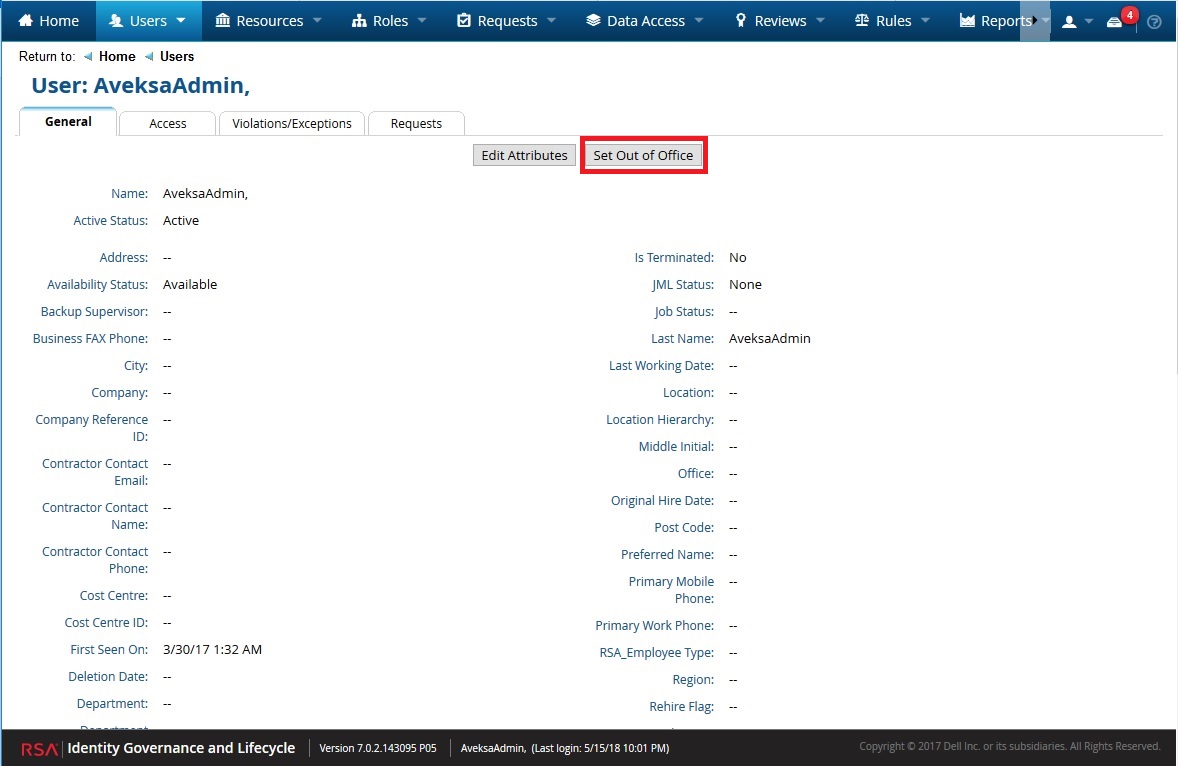Click the Roles hierarchy icon
Screen dimensions: 1178x766
coord(359,21)
